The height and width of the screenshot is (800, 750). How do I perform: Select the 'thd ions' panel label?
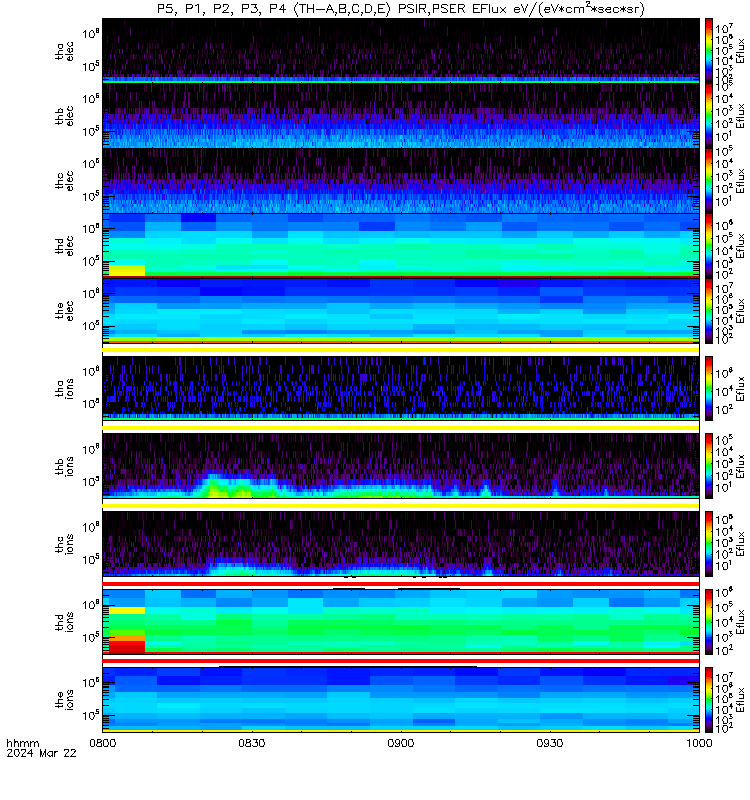pyautogui.click(x=65, y=621)
